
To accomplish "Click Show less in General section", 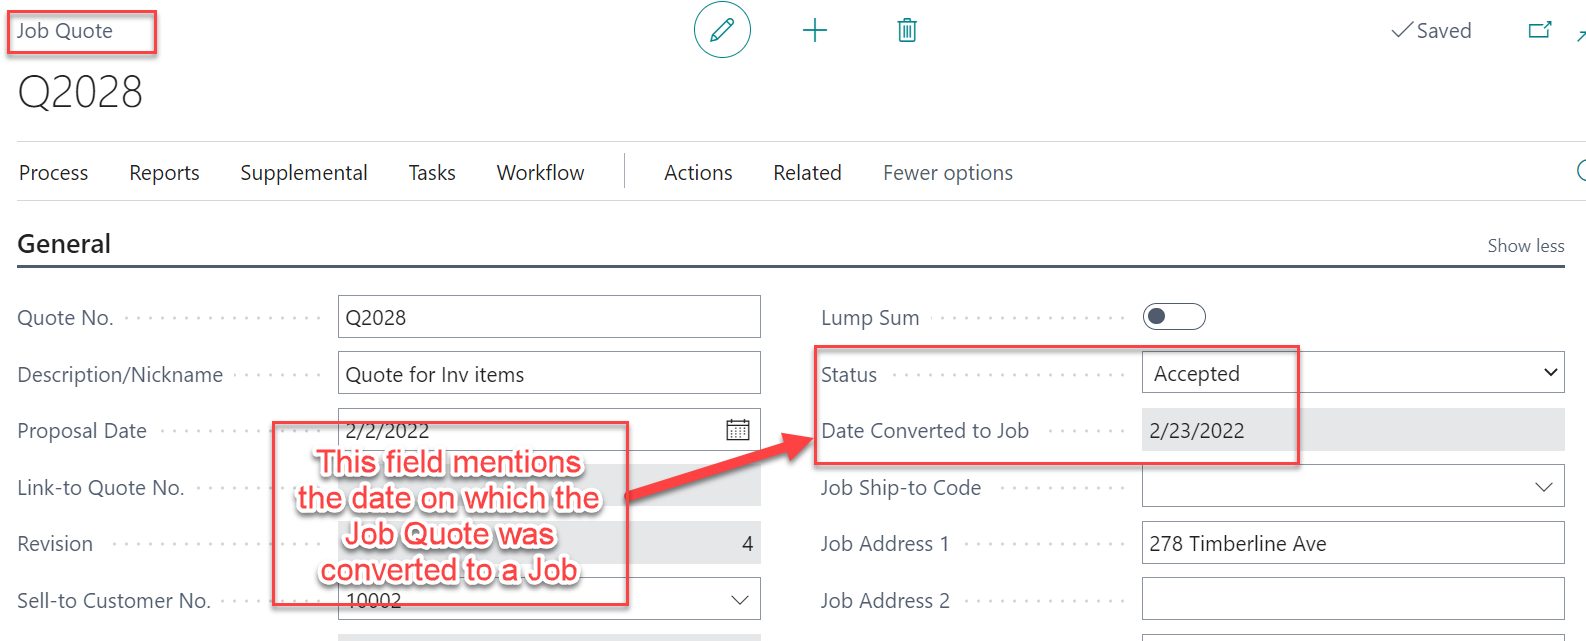I will 1525,246.
